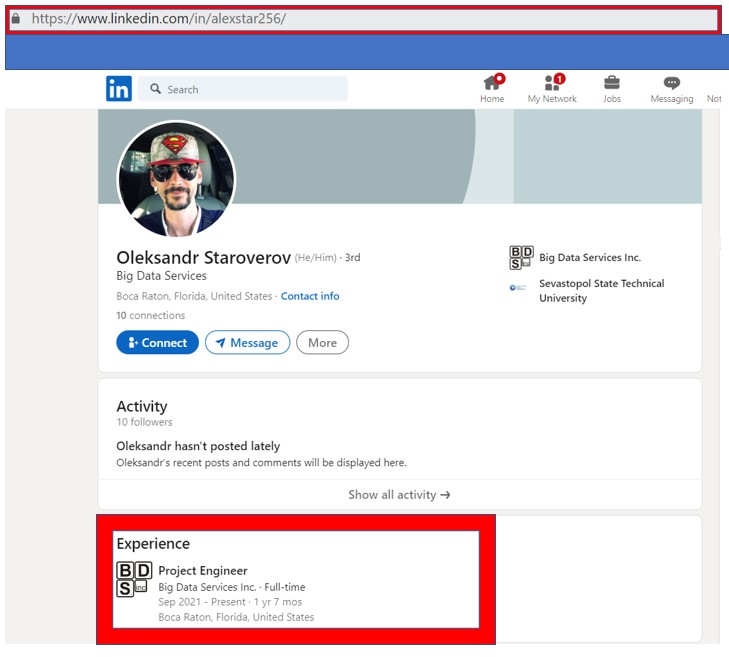This screenshot has height=657, width=729.
Task: Click the Project Engineer job title
Action: click(203, 571)
